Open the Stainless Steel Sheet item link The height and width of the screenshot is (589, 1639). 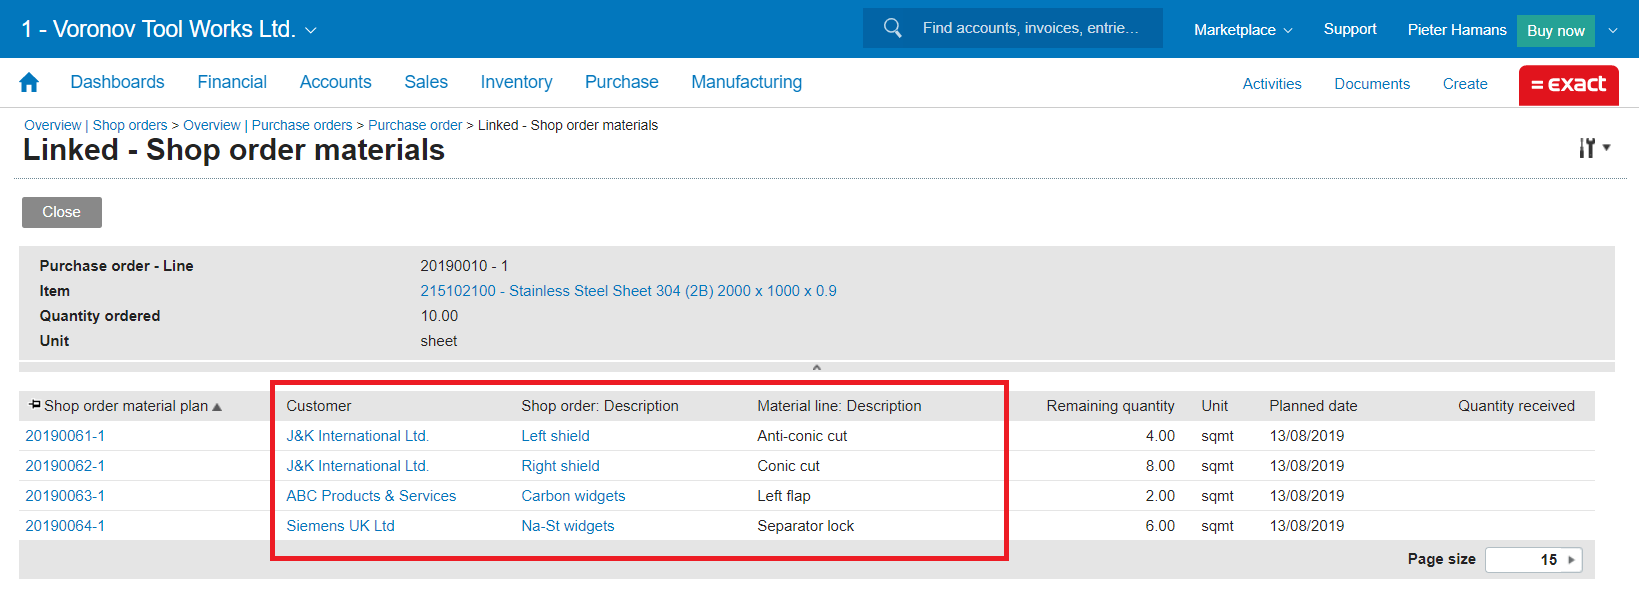click(628, 291)
